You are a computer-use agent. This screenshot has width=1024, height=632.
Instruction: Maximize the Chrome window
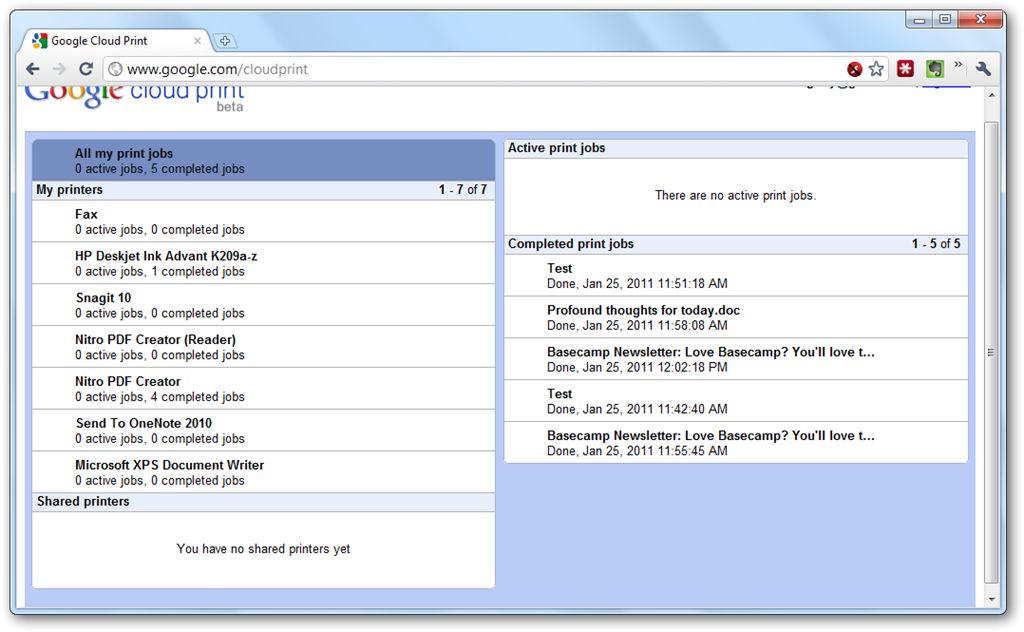click(945, 20)
